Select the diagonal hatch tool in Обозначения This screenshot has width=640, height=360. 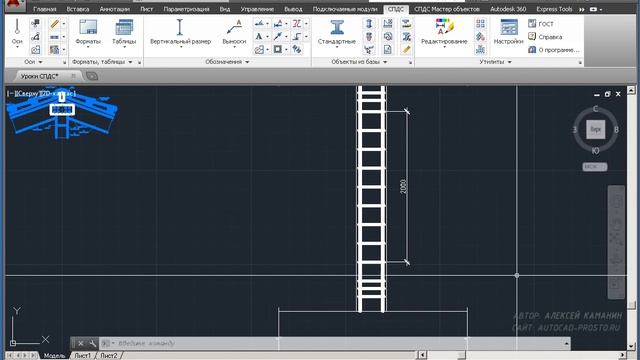coord(297,49)
